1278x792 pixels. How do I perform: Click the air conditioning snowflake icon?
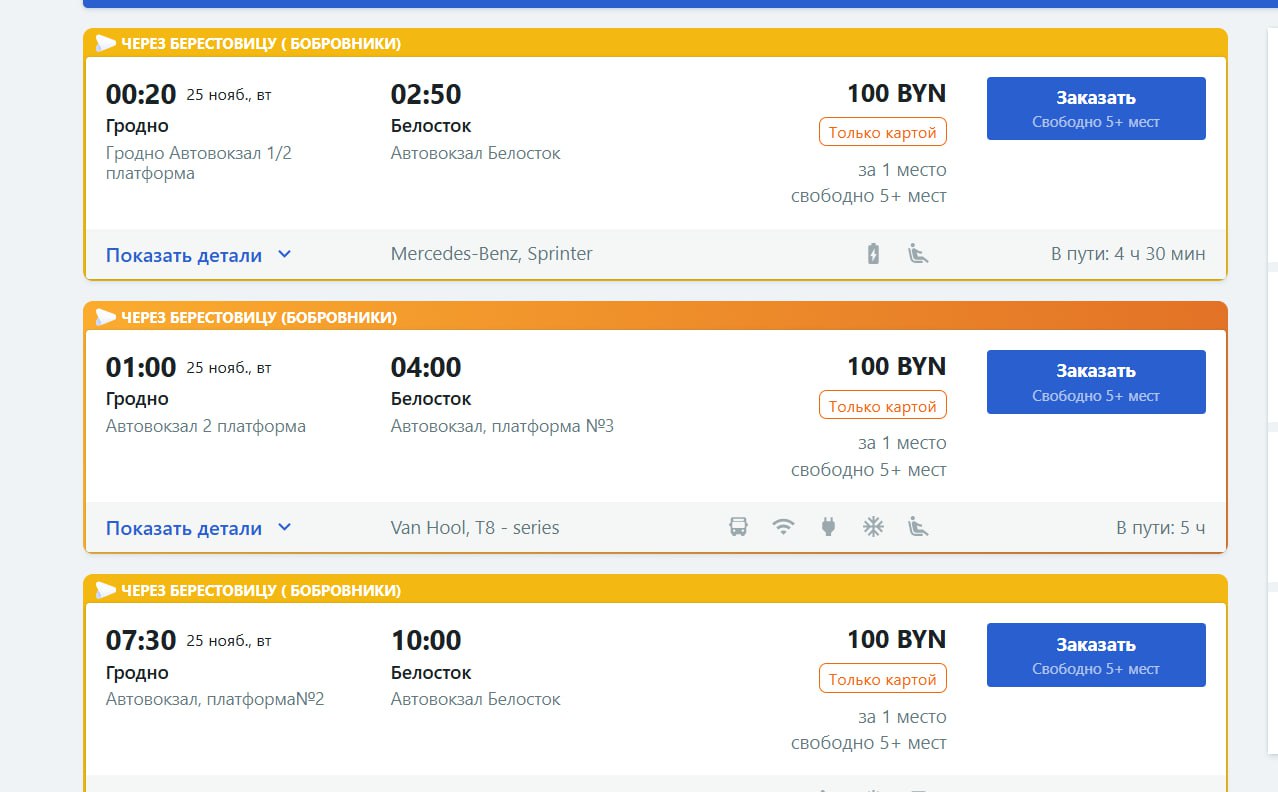tap(874, 527)
